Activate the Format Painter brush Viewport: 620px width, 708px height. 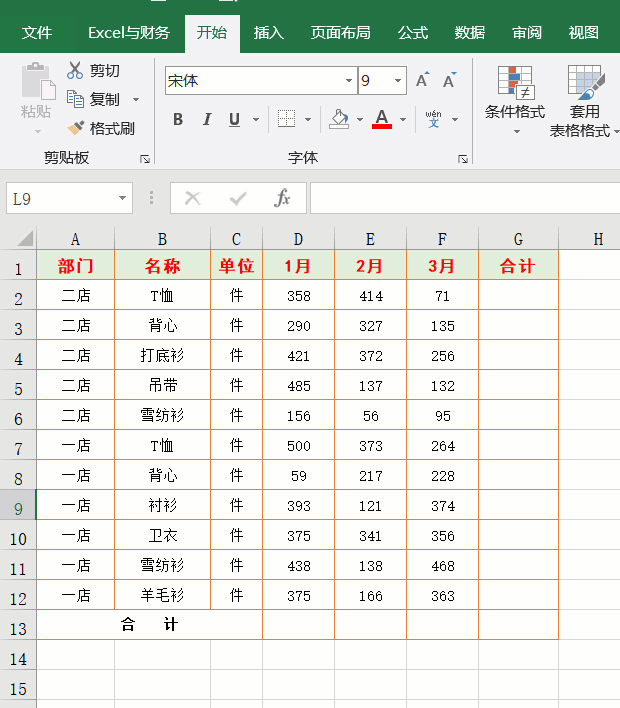(75, 128)
